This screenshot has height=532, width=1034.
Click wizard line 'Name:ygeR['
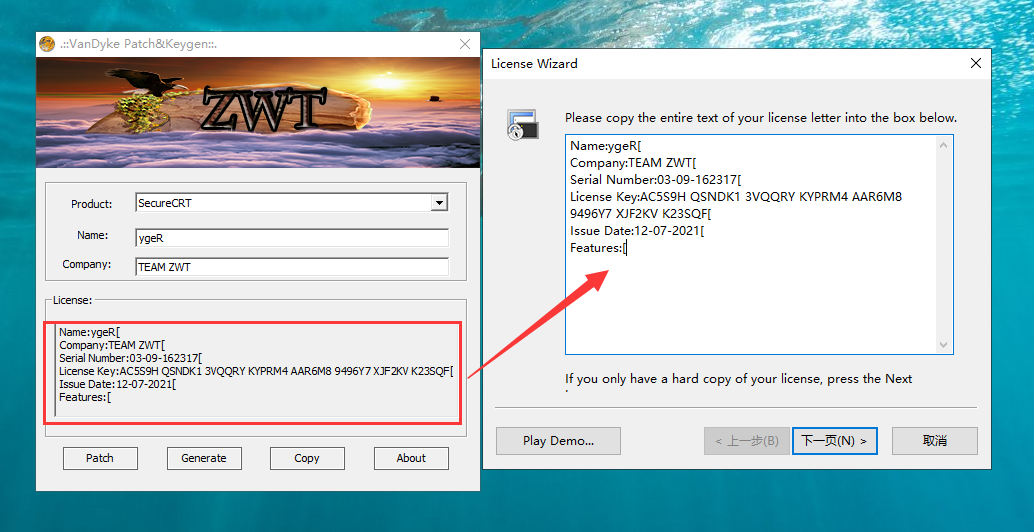606,146
